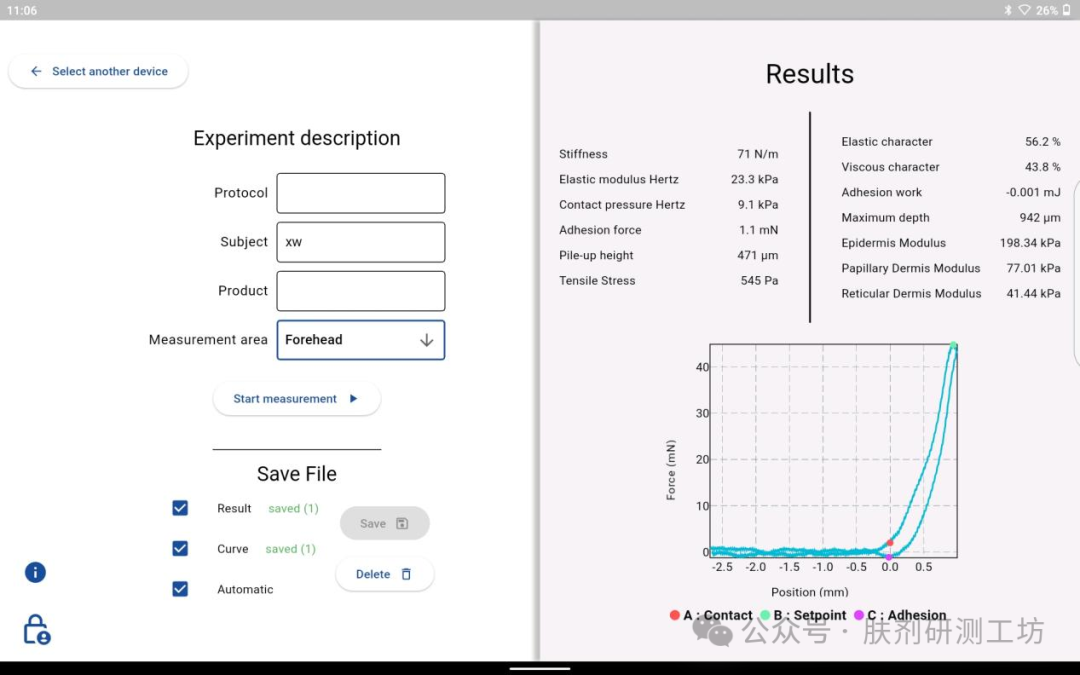Image resolution: width=1080 pixels, height=675 pixels.
Task: Click the Reticular Dermis Modulus value 41.44 kPa
Action: point(1034,293)
